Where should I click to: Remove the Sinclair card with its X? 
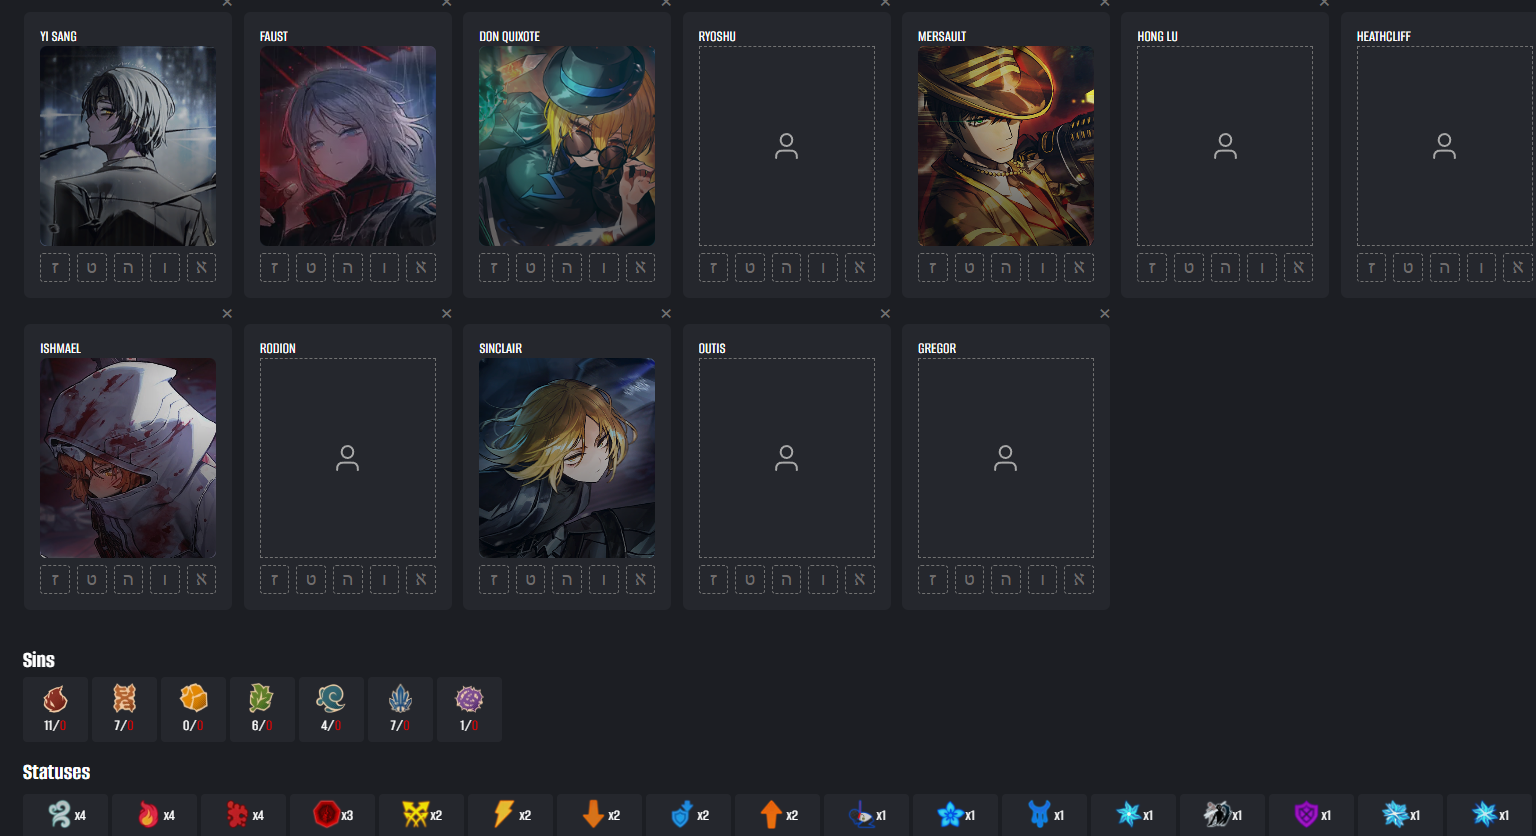pyautogui.click(x=666, y=314)
